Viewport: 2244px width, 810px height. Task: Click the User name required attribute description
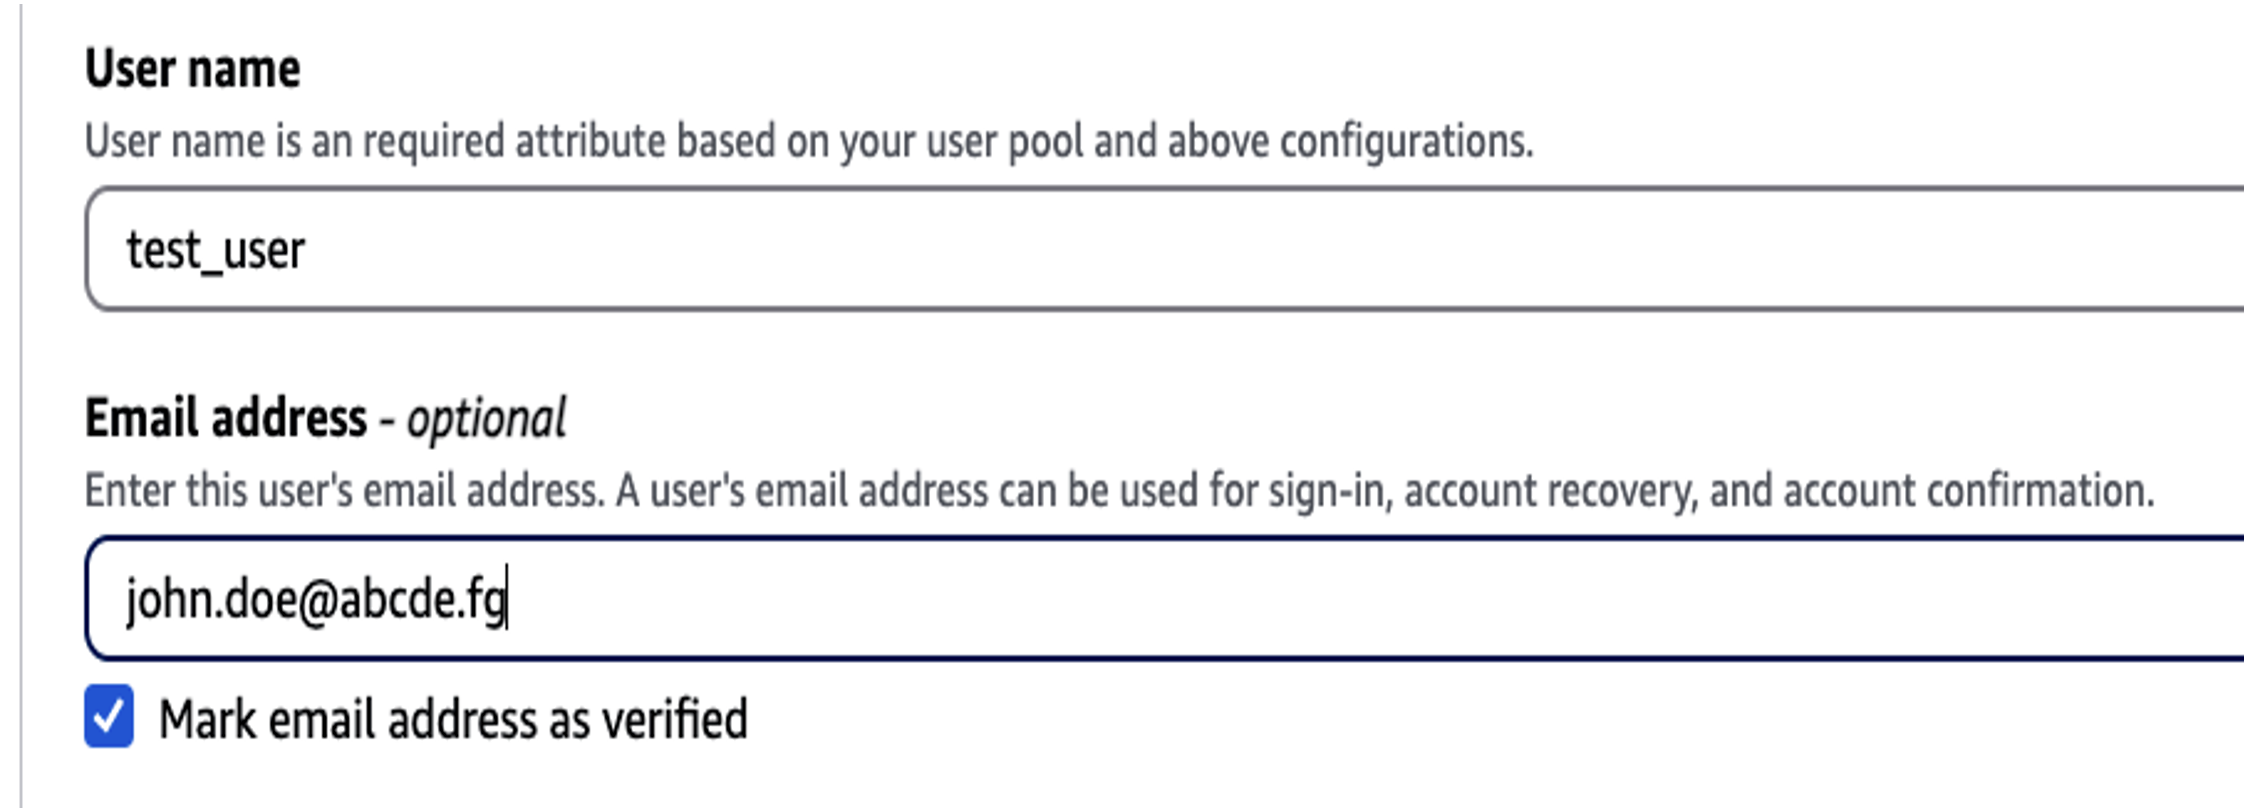(x=809, y=141)
